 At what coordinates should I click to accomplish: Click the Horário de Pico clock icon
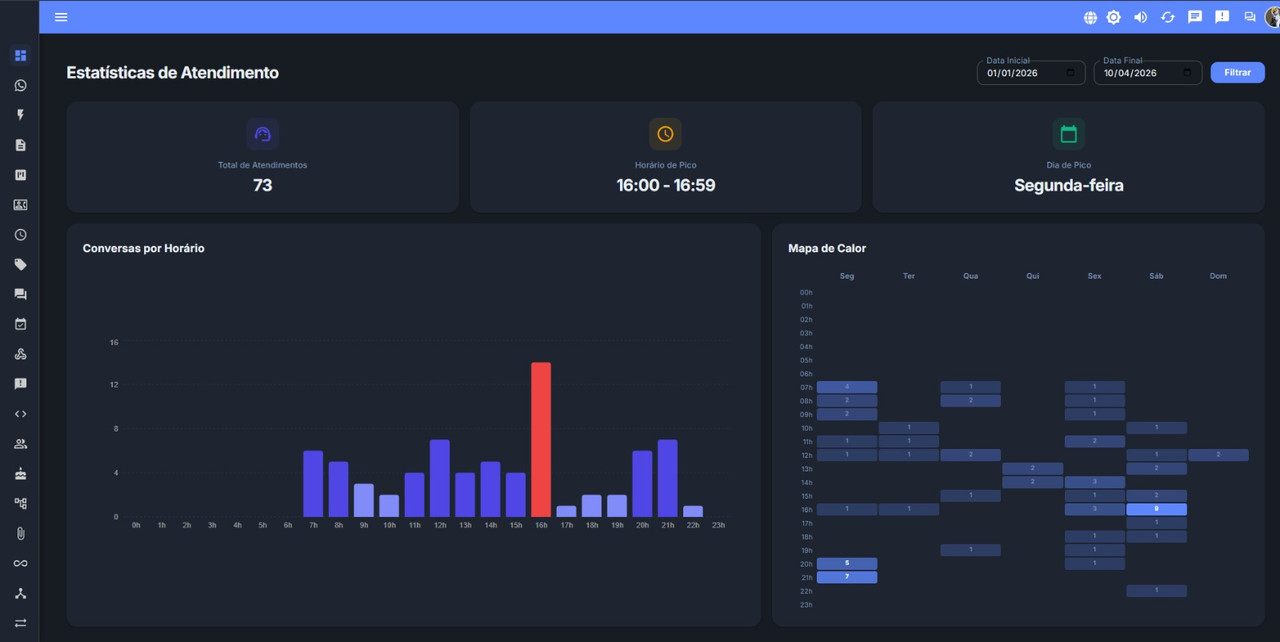(x=665, y=134)
